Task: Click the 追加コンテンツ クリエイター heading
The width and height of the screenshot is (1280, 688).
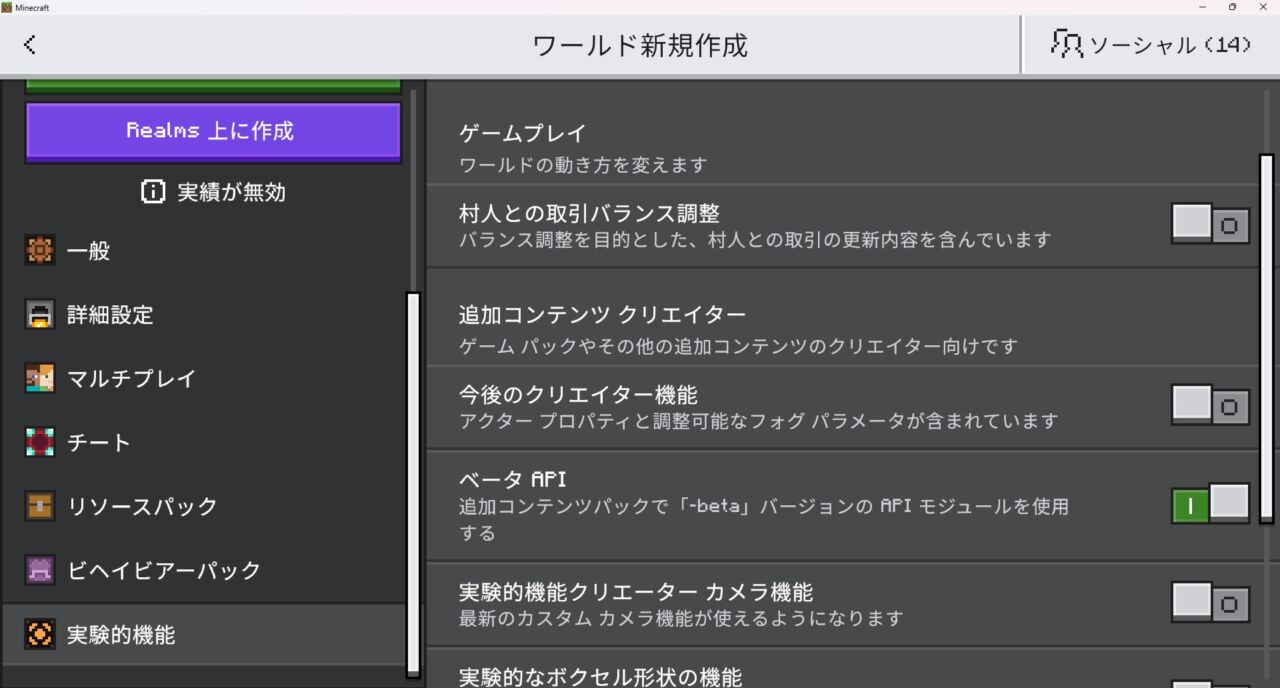Action: click(602, 315)
